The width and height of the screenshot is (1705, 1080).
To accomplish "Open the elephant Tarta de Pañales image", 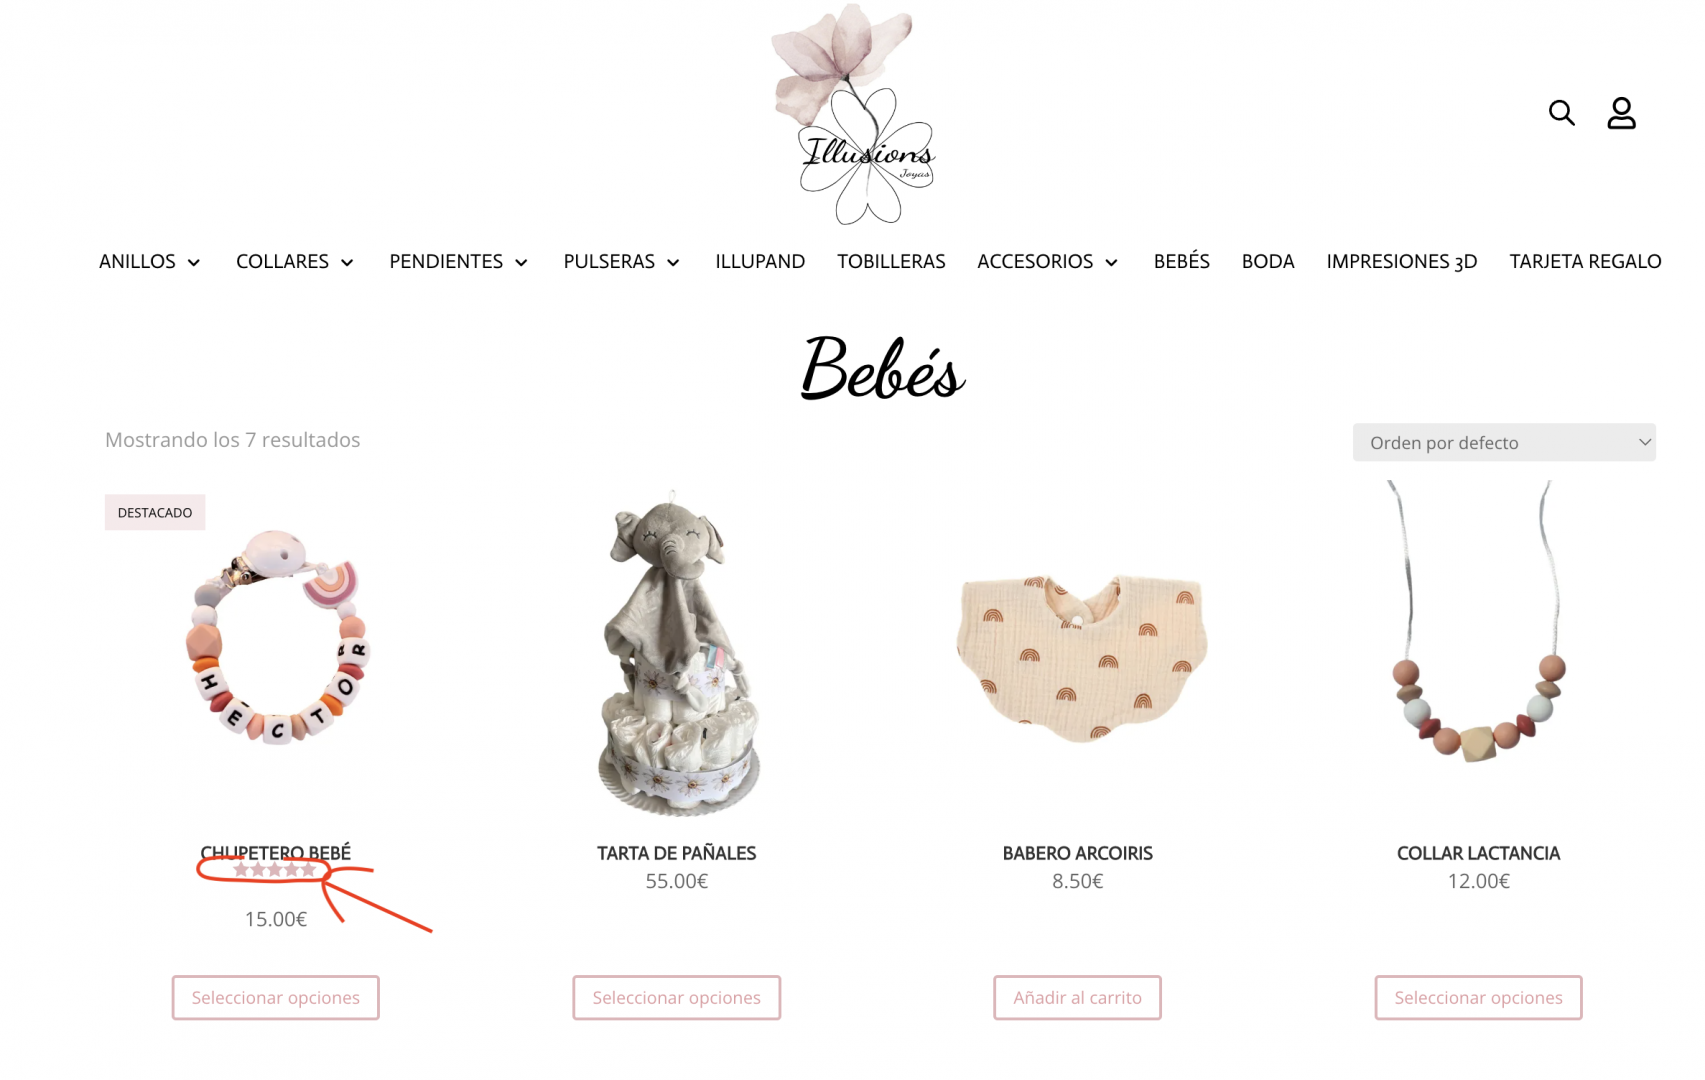I will pyautogui.click(x=676, y=652).
